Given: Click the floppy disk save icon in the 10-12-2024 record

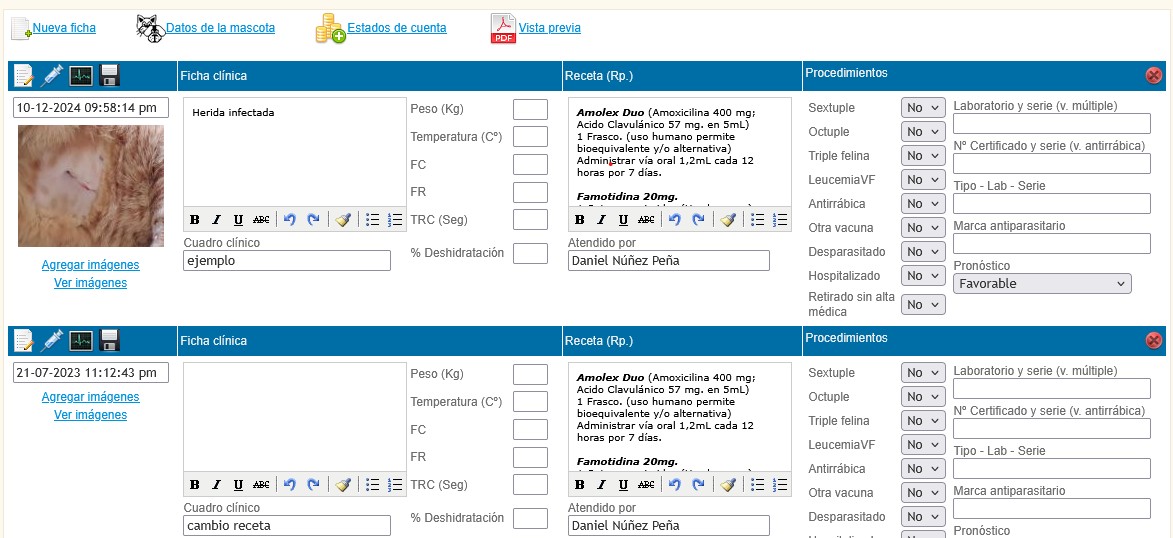Looking at the screenshot, I should click(109, 76).
